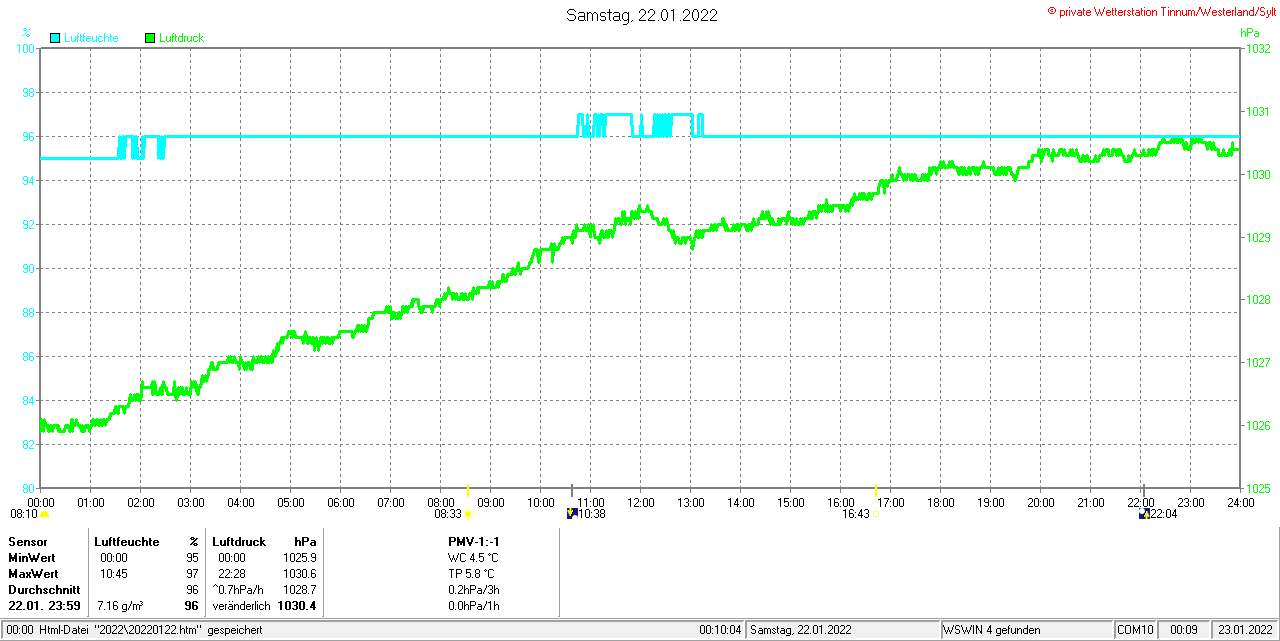Click the COM10 status bar panel
Image resolution: width=1280 pixels, height=641 pixels.
point(1137,630)
